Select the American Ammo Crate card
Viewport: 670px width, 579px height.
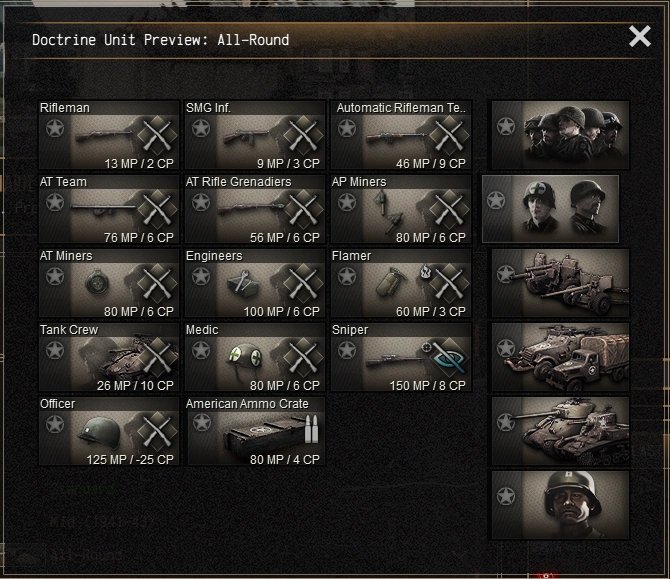tap(255, 431)
